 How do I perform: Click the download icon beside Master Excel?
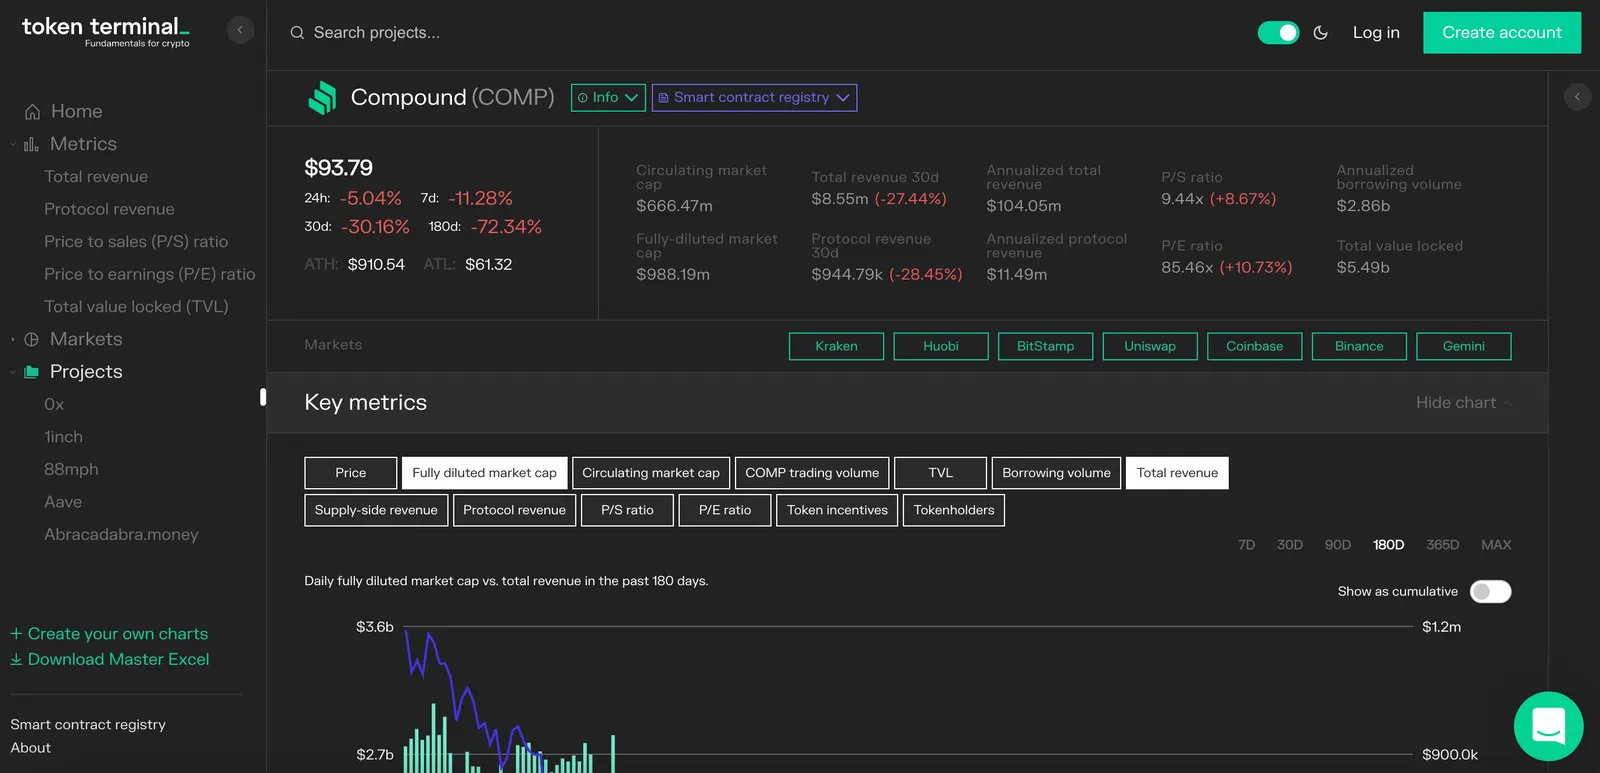tap(16, 660)
